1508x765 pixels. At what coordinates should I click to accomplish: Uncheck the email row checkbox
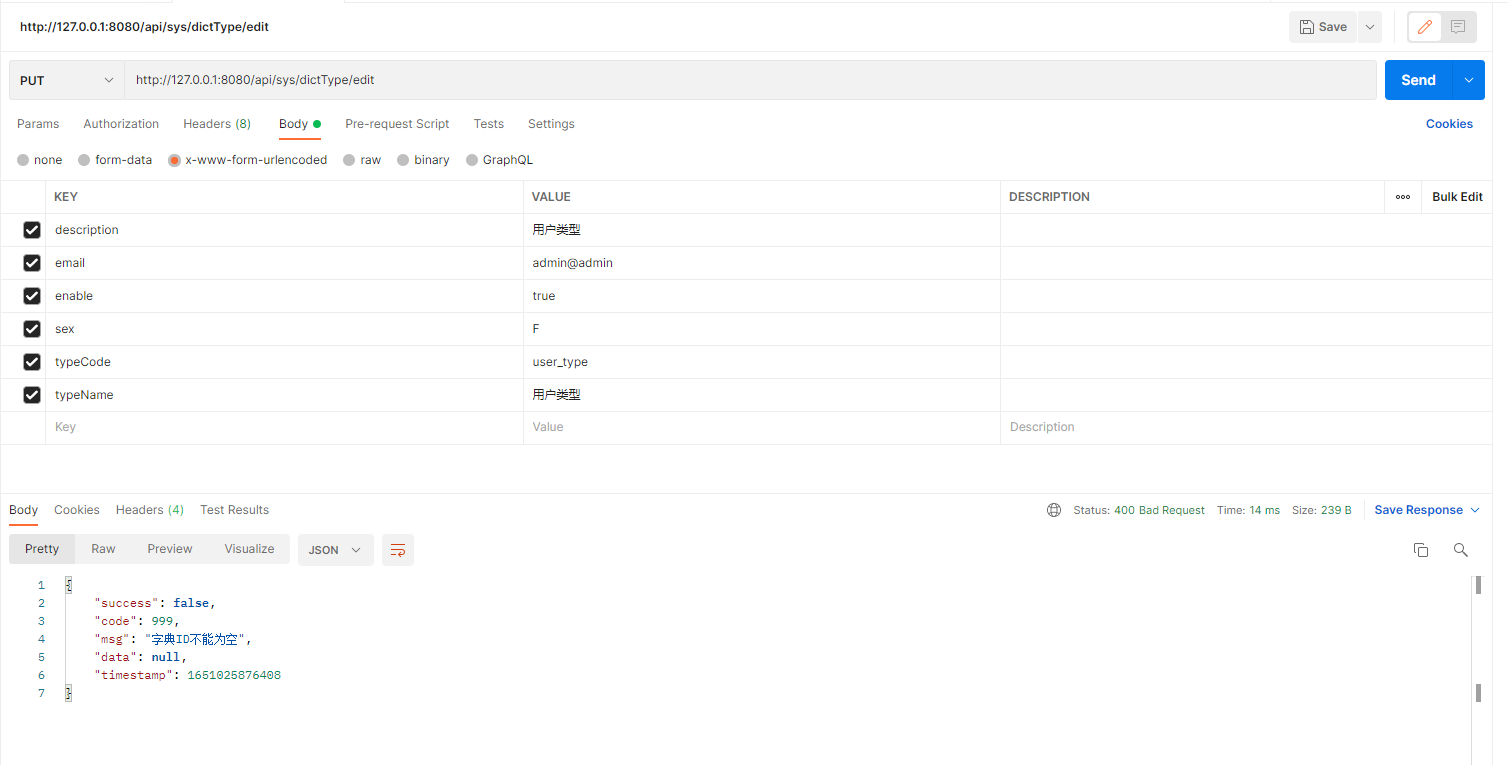[32, 263]
